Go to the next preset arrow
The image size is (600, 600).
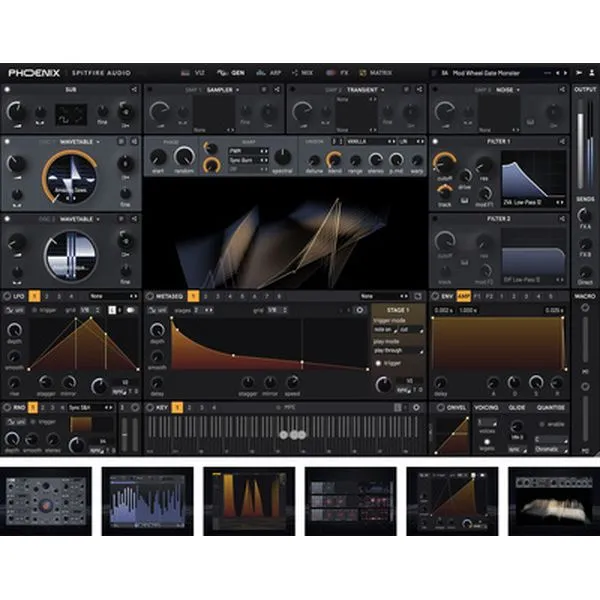[565, 73]
